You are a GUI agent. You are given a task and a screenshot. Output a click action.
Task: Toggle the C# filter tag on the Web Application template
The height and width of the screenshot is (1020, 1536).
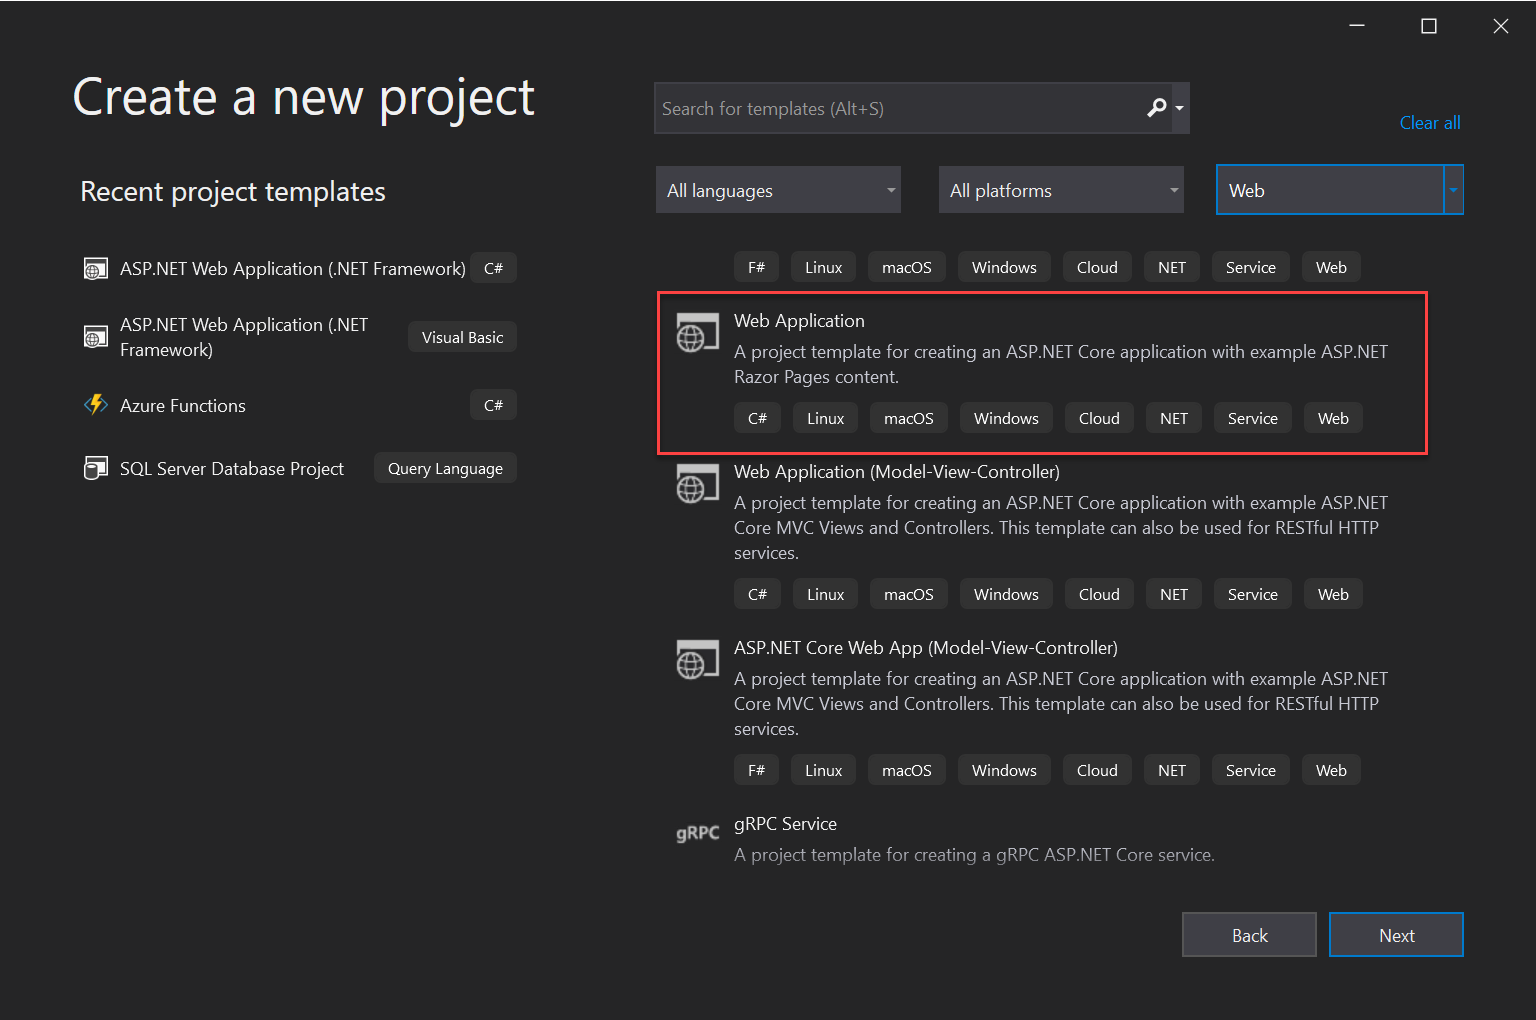[x=757, y=417]
